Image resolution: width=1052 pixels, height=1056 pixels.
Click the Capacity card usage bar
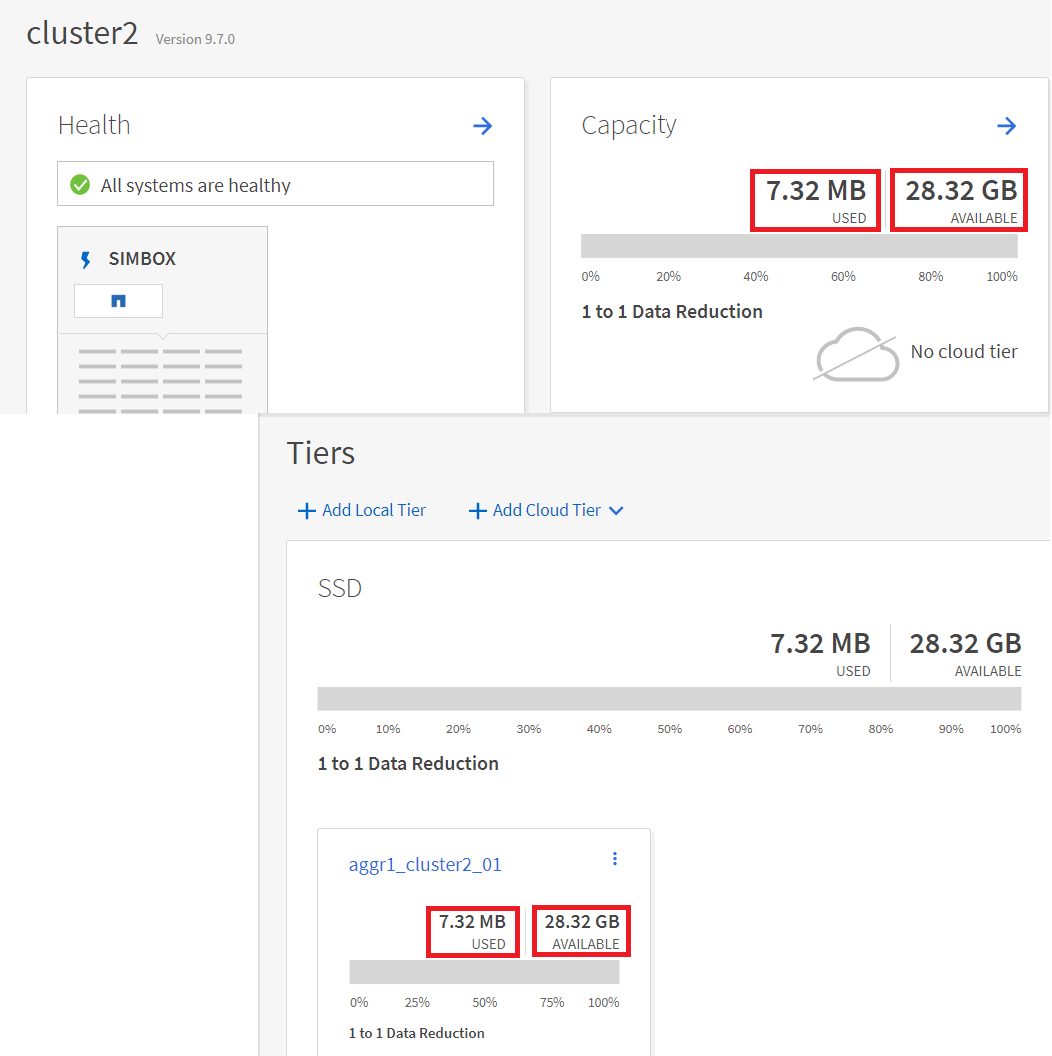[x=799, y=246]
